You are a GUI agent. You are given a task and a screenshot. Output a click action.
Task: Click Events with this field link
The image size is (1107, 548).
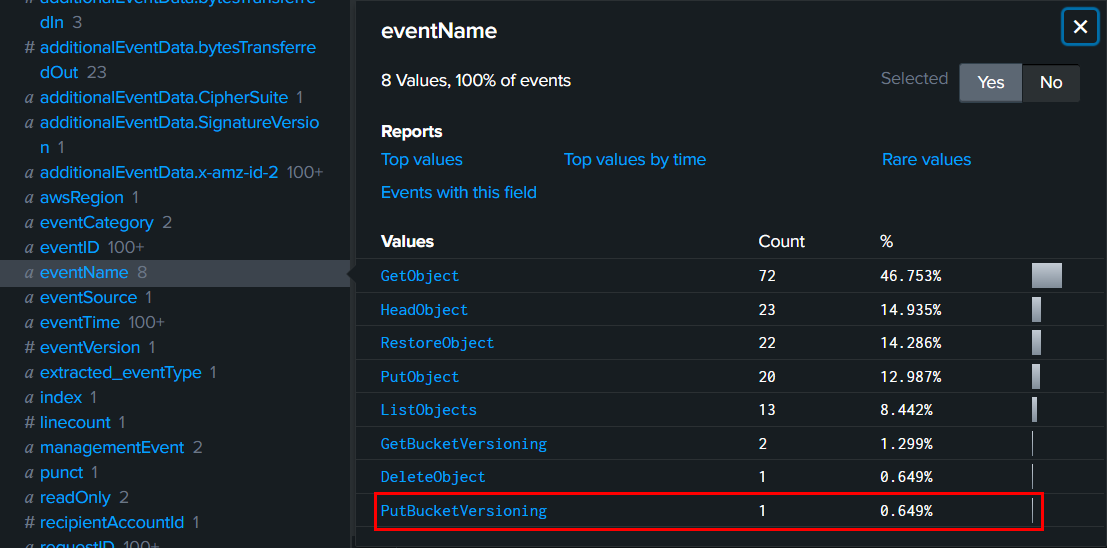click(x=458, y=192)
